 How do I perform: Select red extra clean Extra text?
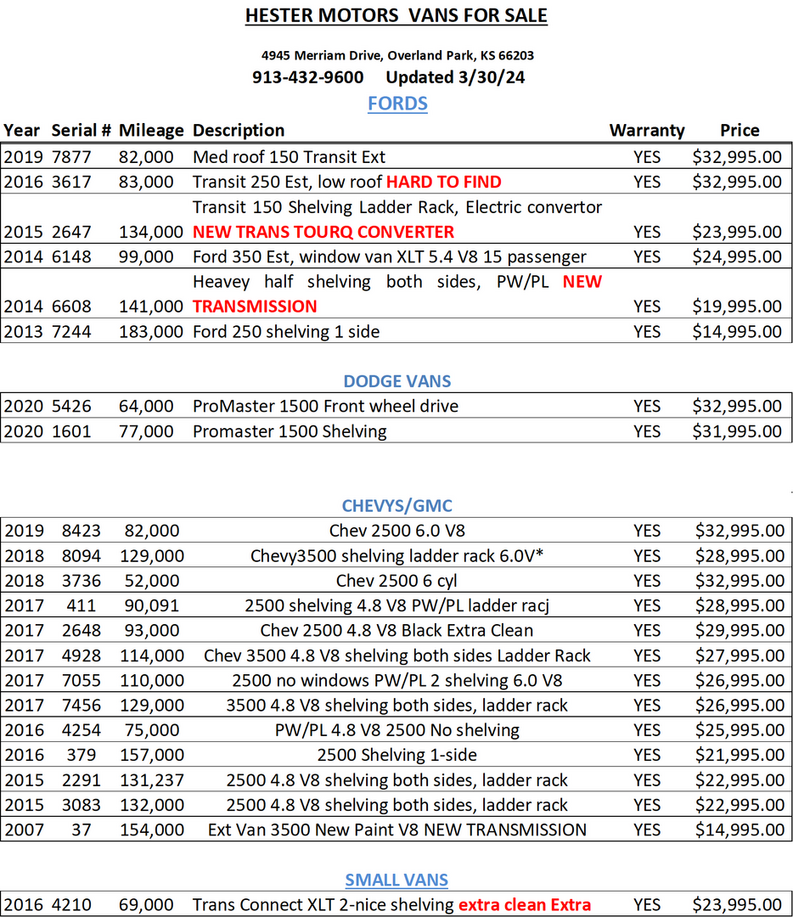pyautogui.click(x=525, y=905)
